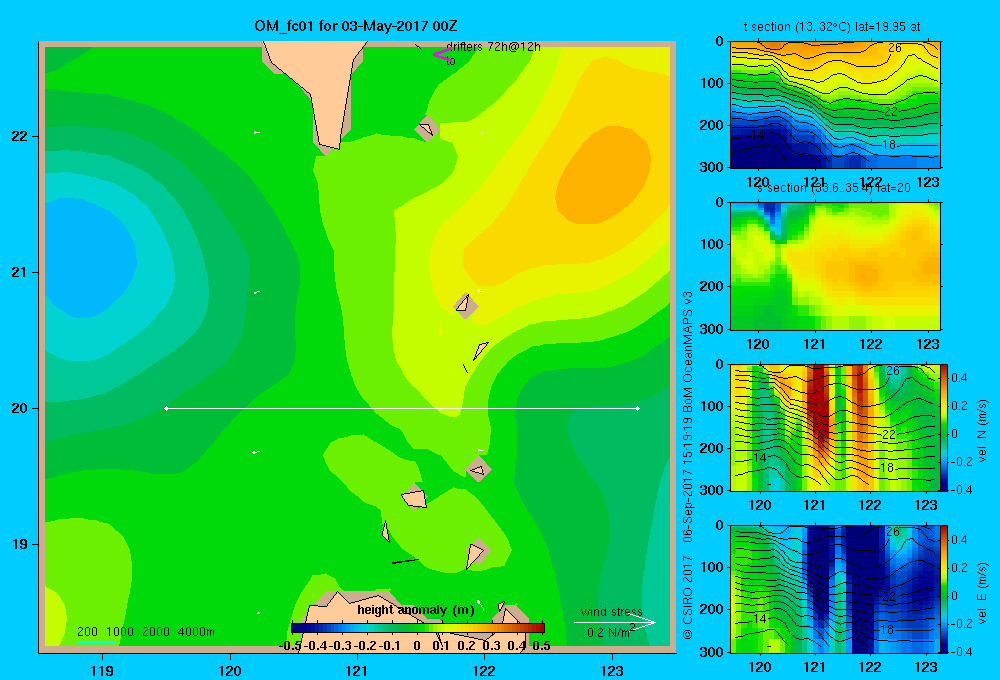Click the red northward jet core in vel. N panel
The image size is (1000, 680).
point(818,408)
